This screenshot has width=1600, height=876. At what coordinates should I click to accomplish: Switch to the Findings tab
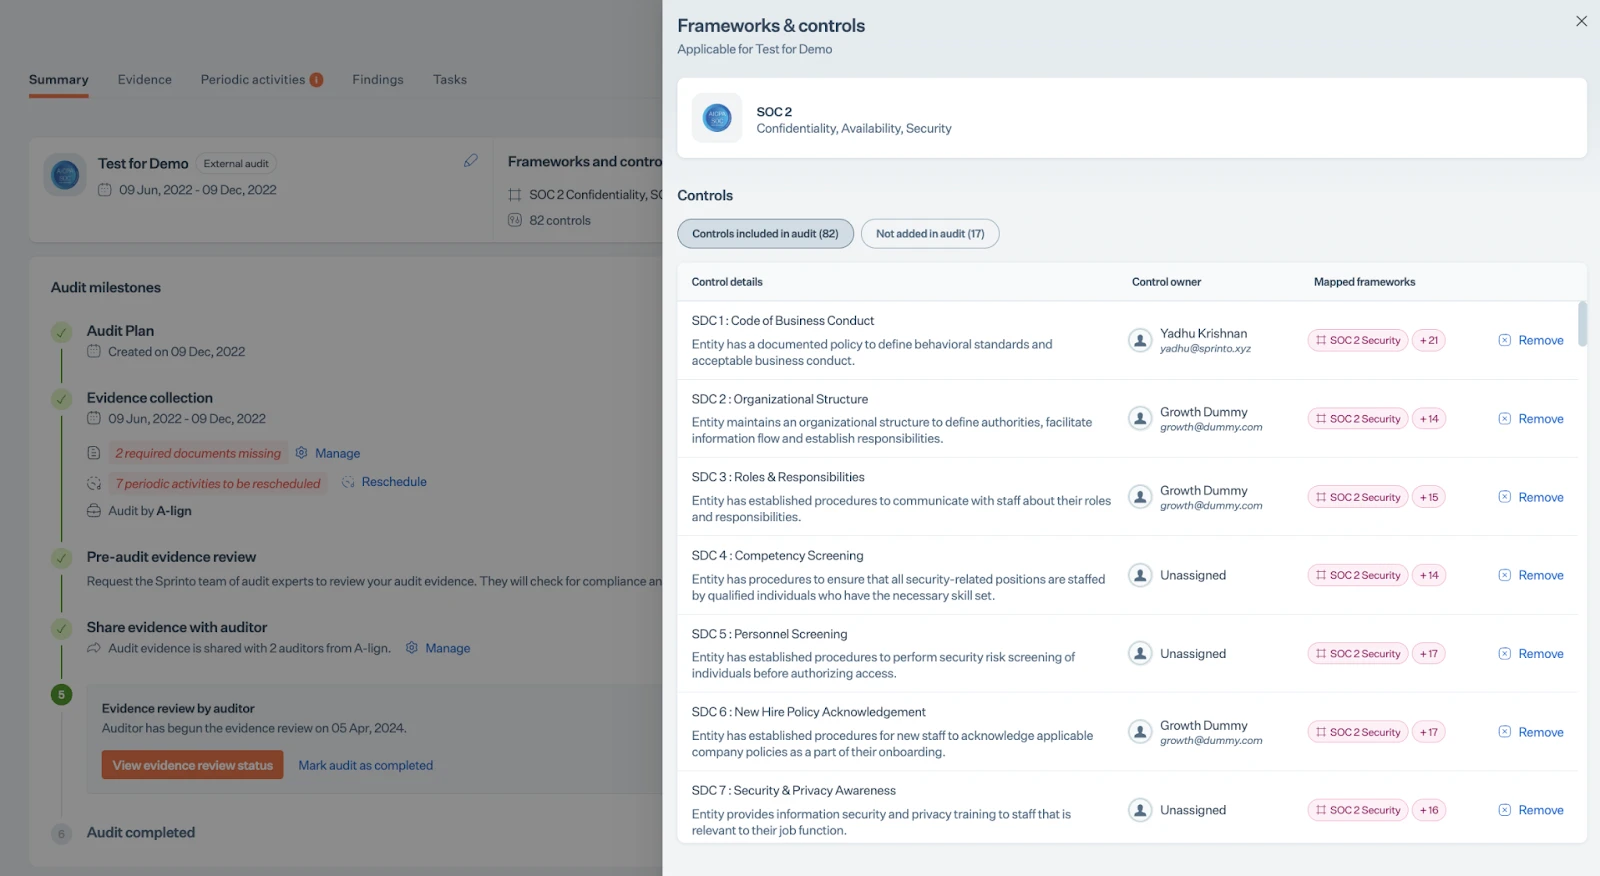377,80
